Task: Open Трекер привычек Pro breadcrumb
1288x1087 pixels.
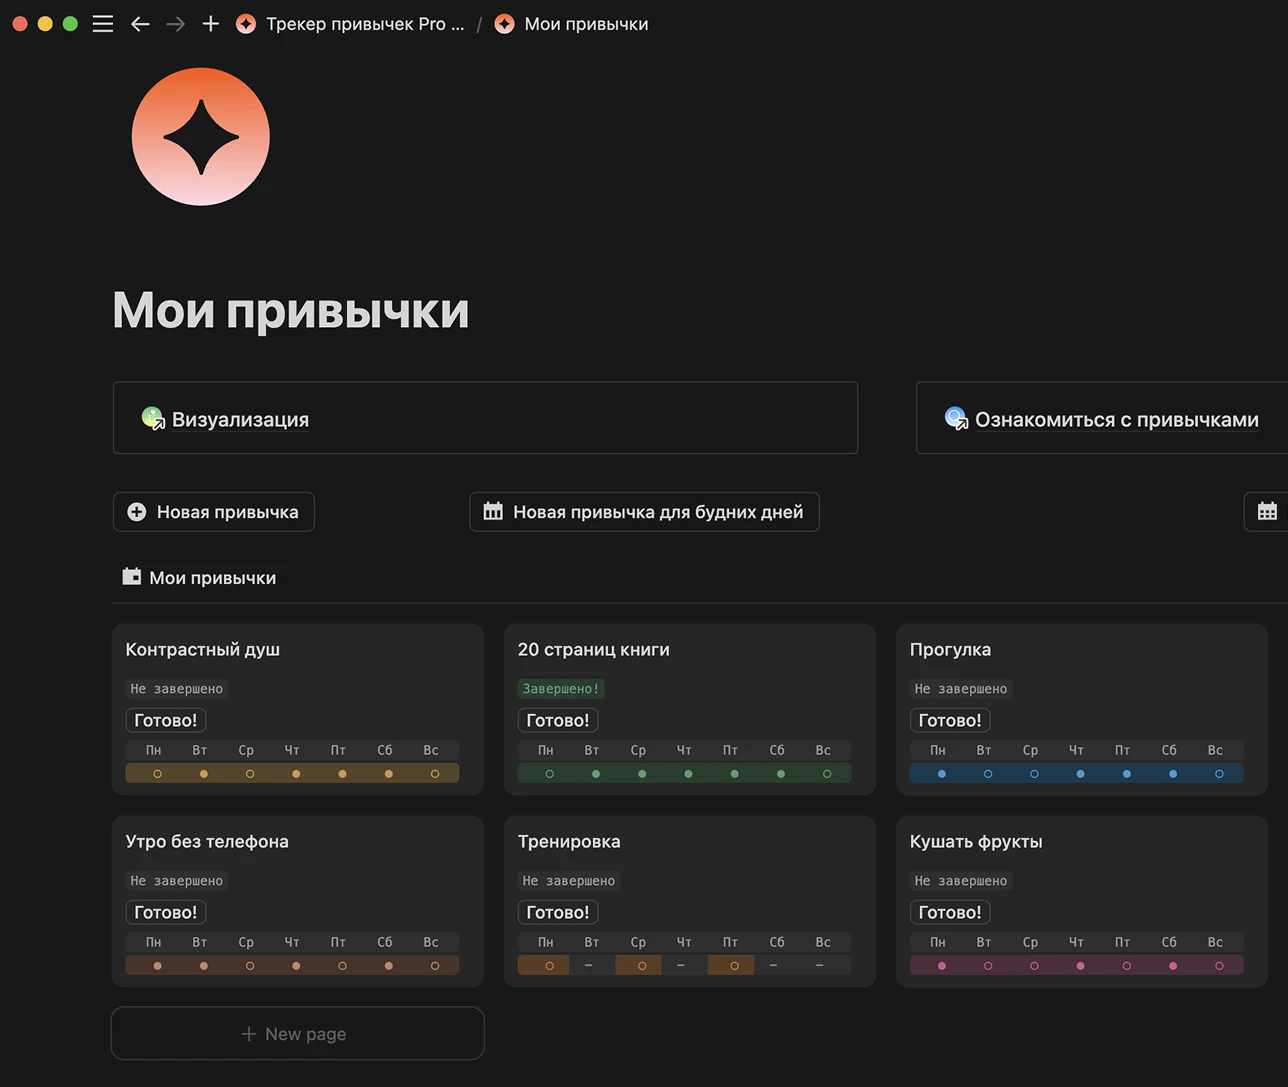Action: pyautogui.click(x=364, y=24)
